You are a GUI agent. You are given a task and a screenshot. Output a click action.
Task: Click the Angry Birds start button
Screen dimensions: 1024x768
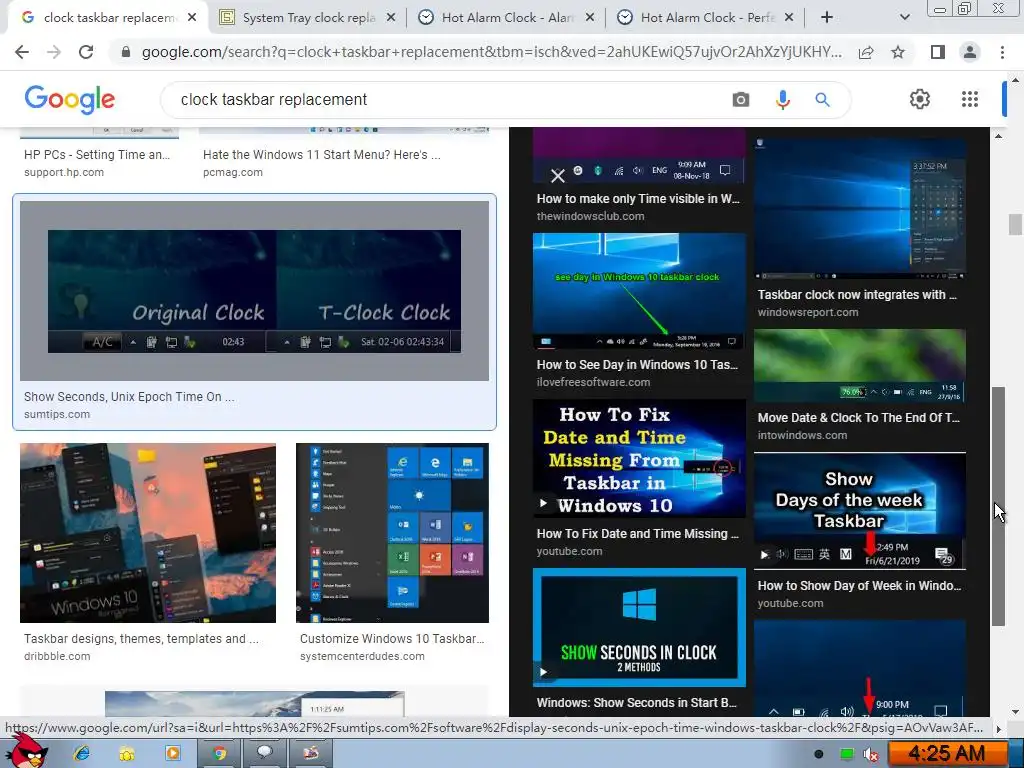tap(27, 752)
